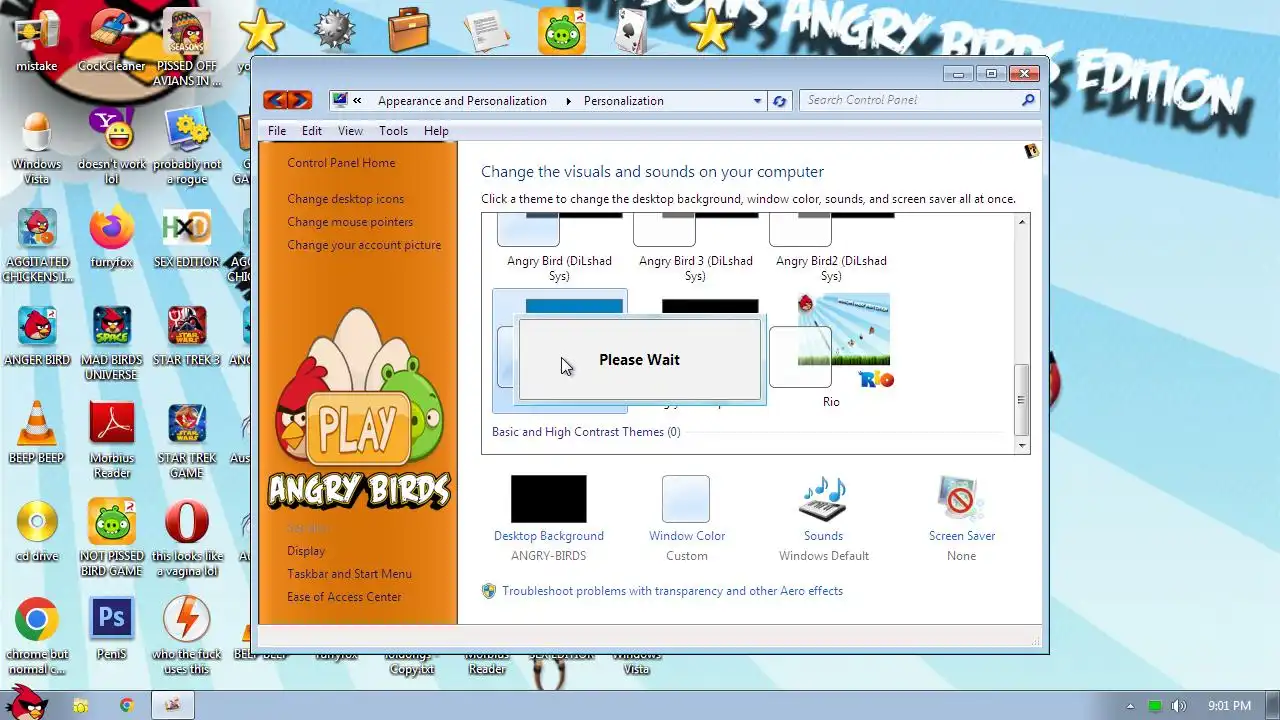
Task: Open the BEEP BEEP VLC cone icon
Action: pos(36,434)
